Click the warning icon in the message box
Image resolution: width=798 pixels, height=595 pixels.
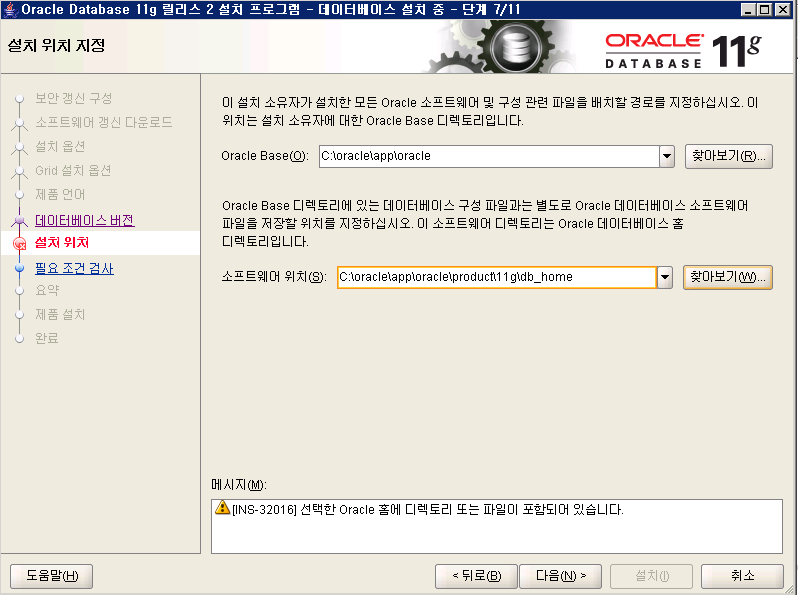pos(222,507)
